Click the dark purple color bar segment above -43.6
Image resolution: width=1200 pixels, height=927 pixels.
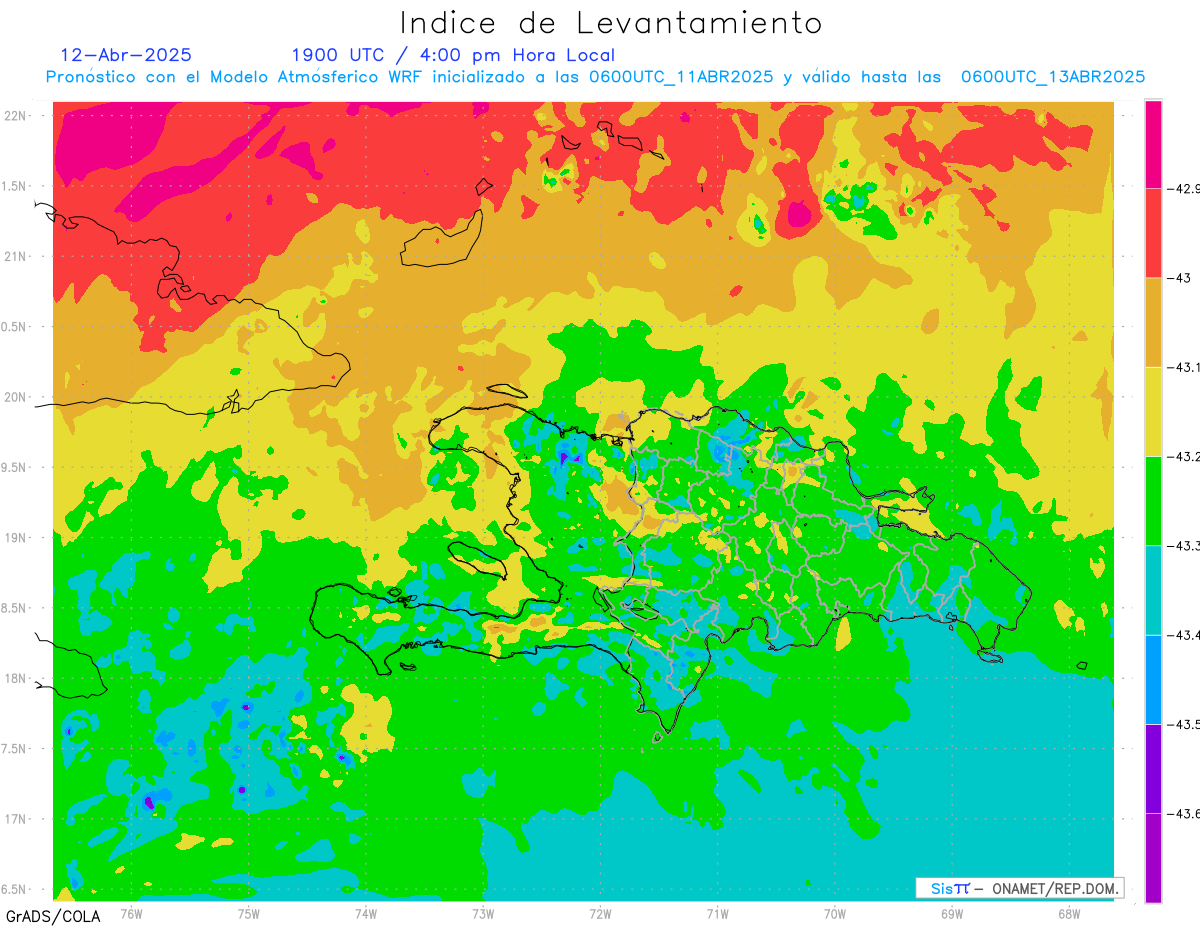[x=1153, y=768]
